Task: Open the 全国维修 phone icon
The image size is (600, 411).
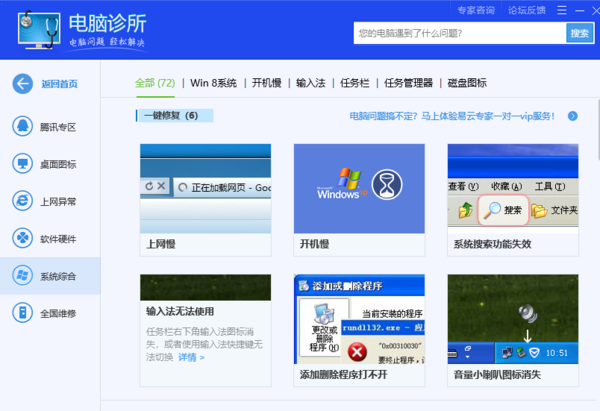Action: coord(23,313)
